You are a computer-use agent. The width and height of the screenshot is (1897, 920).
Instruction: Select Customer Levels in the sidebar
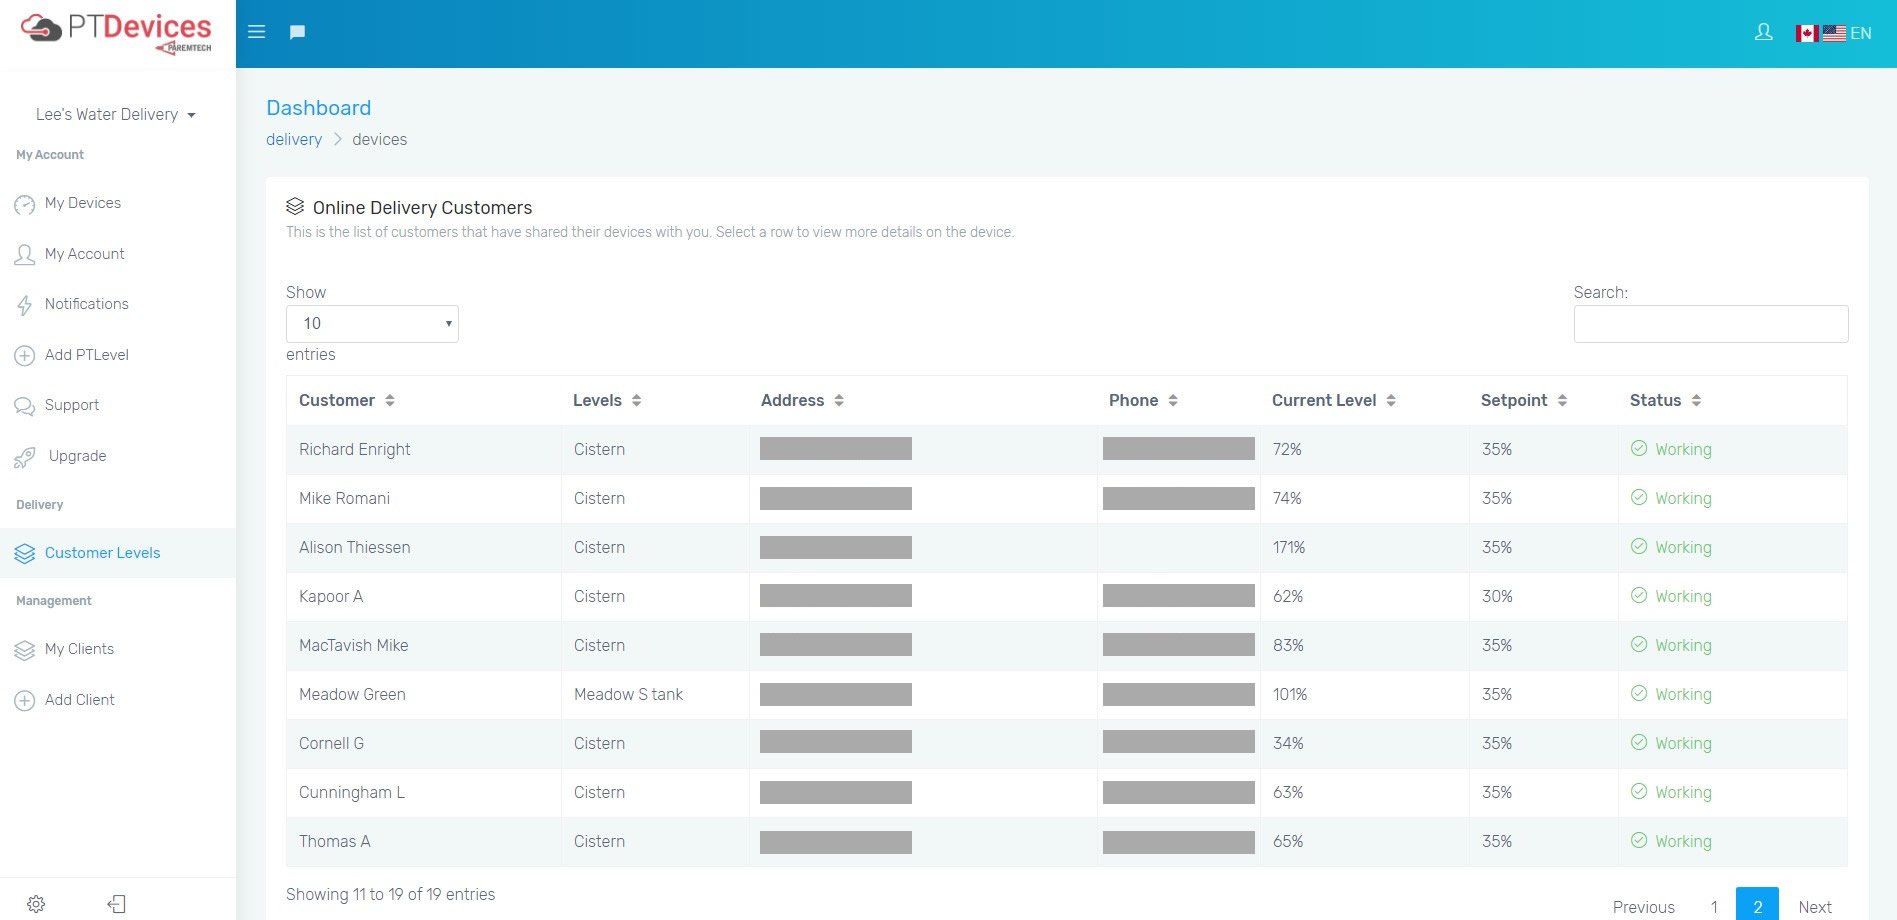click(102, 553)
